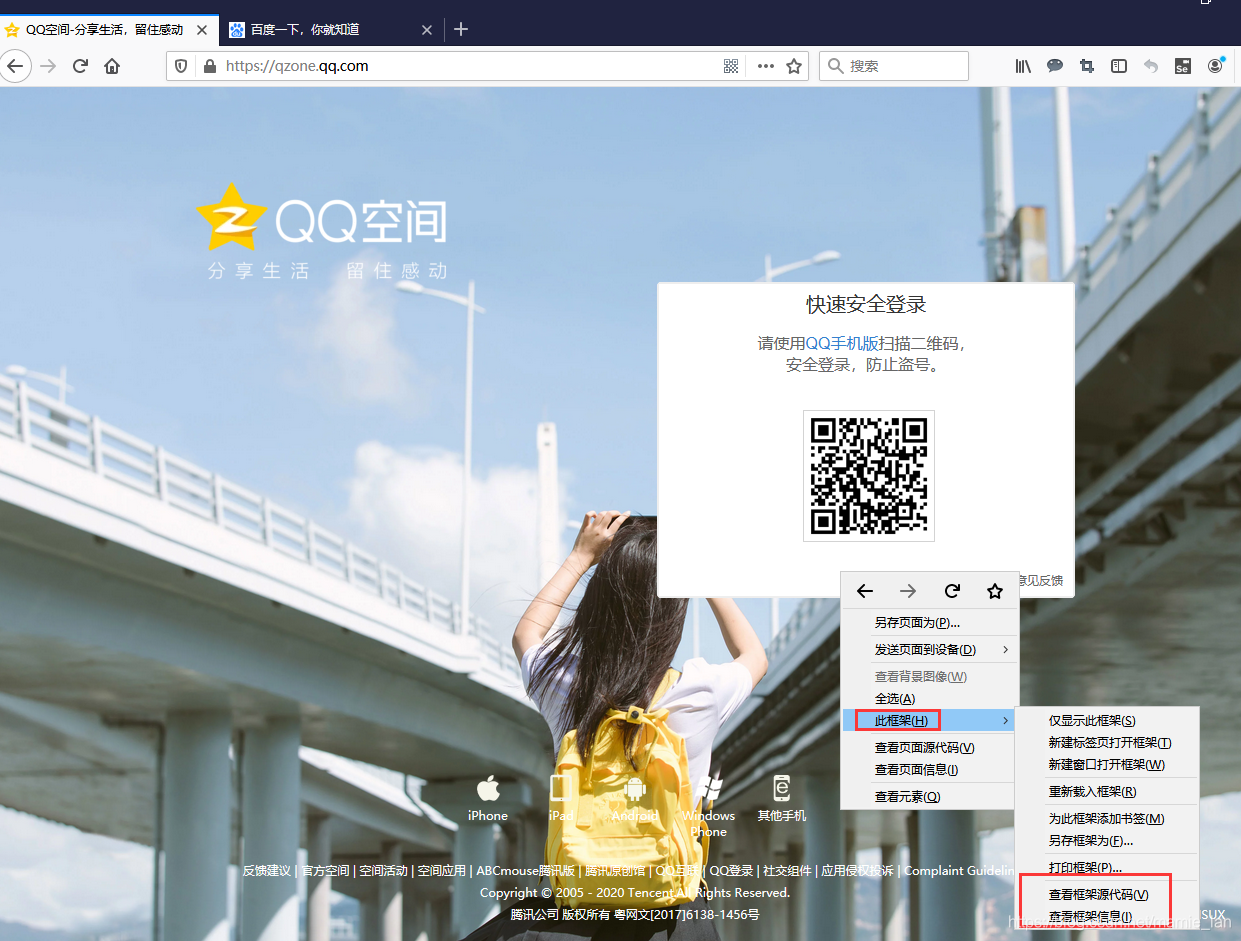
Task: Open the page actions three-dot menu
Action: coord(766,66)
